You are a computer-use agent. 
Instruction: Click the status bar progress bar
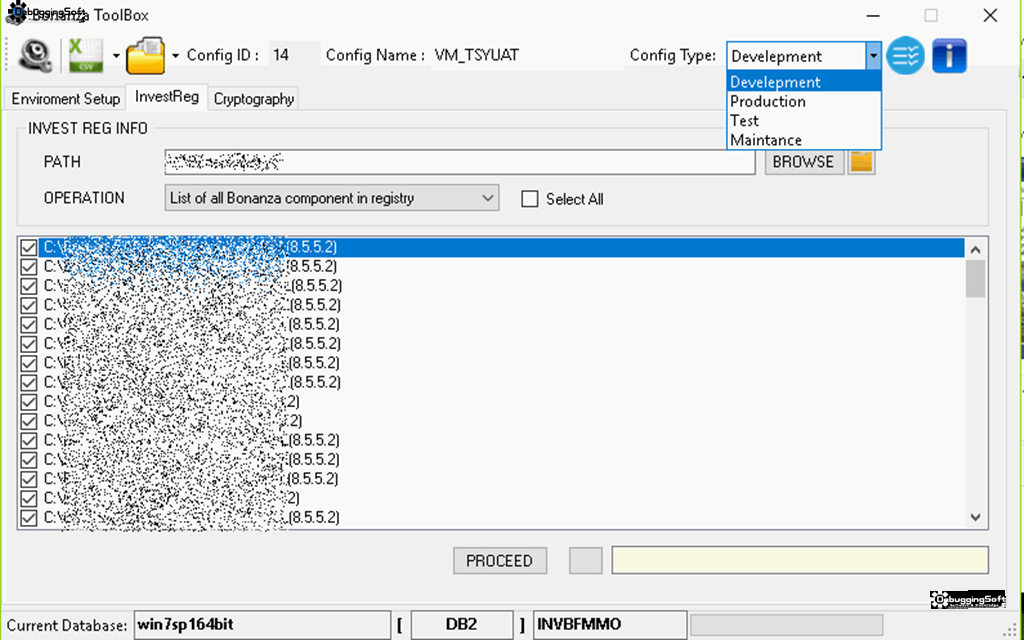(787, 625)
